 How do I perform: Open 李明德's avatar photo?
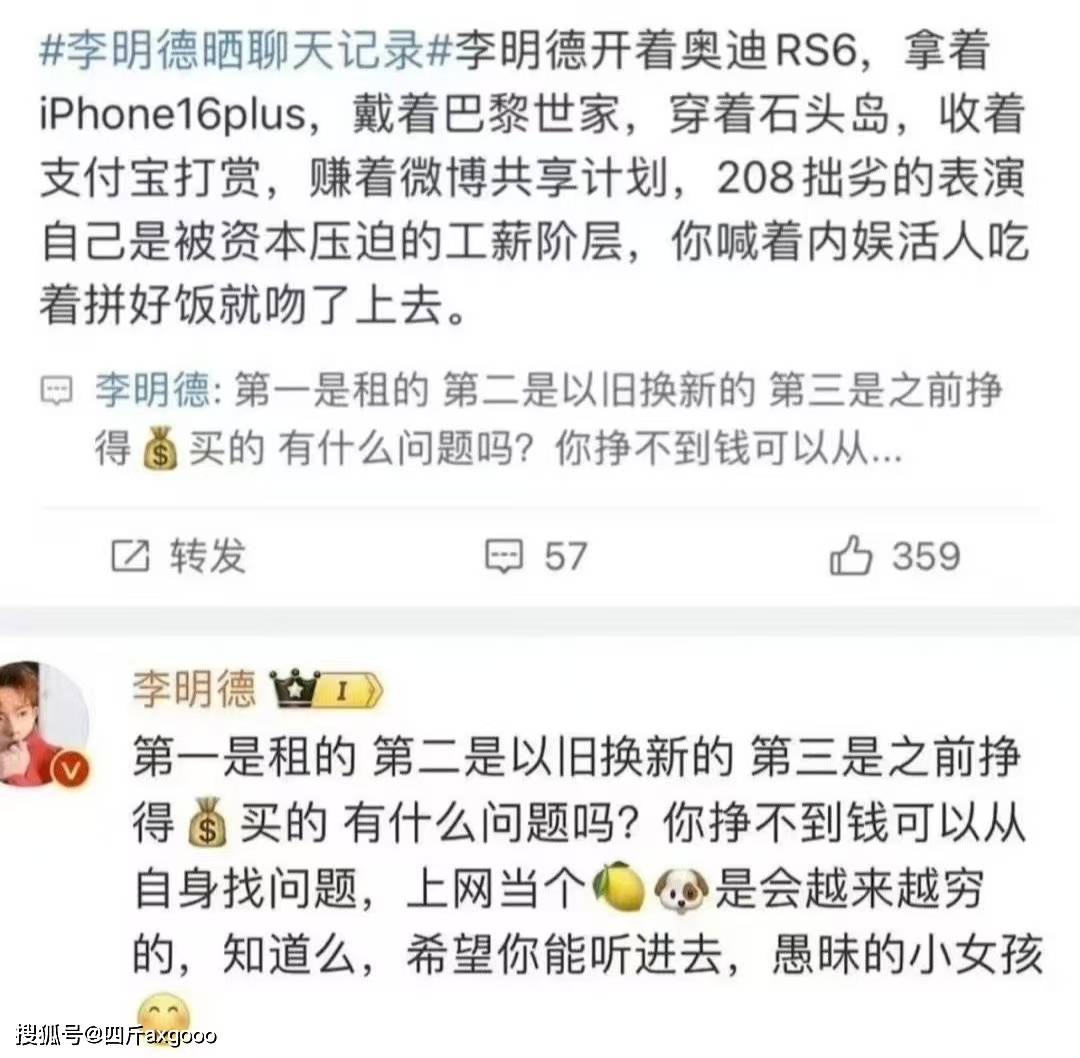pos(43,723)
